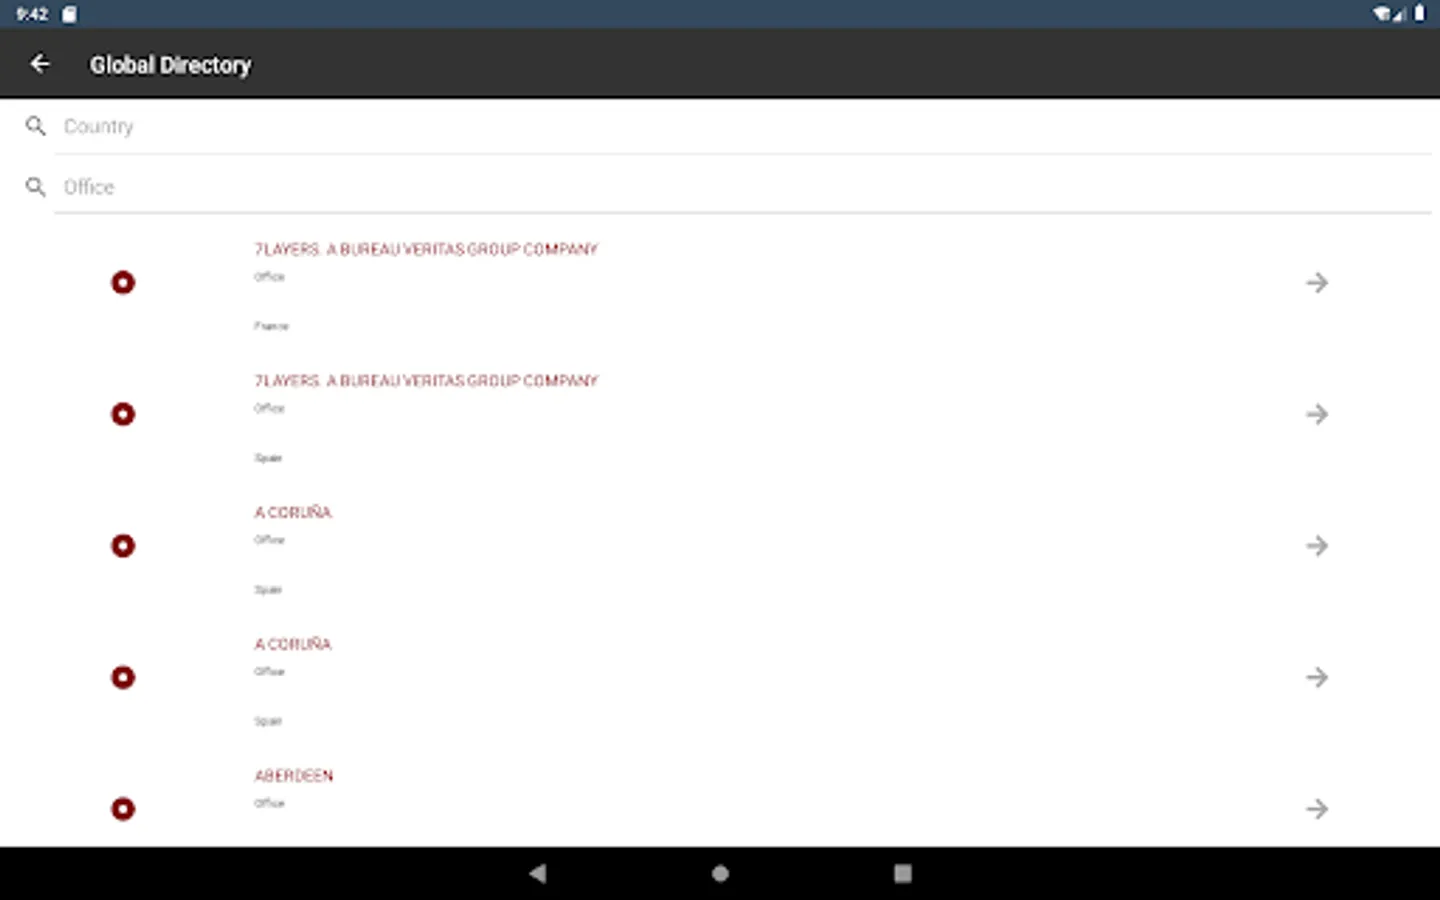
Task: Click the magnifier icon beside Country
Action: point(36,126)
